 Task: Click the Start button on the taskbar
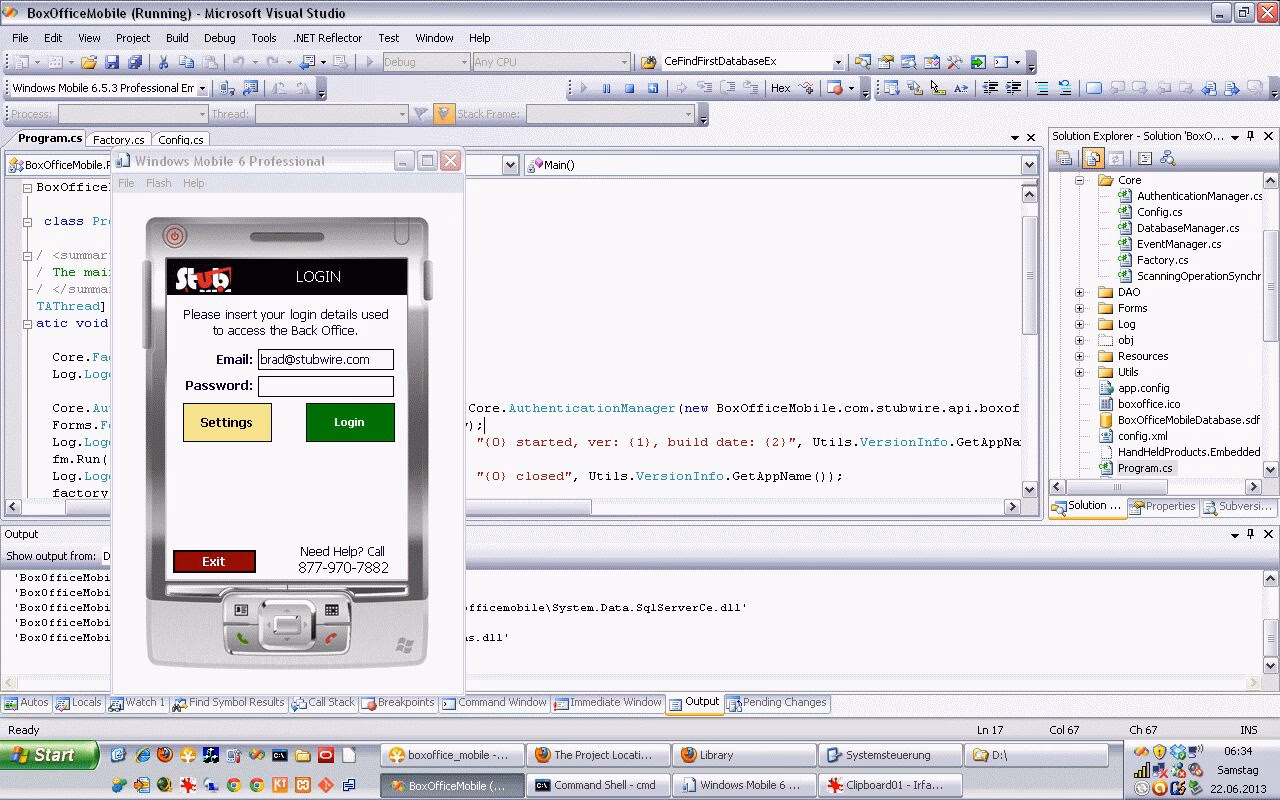(50, 755)
